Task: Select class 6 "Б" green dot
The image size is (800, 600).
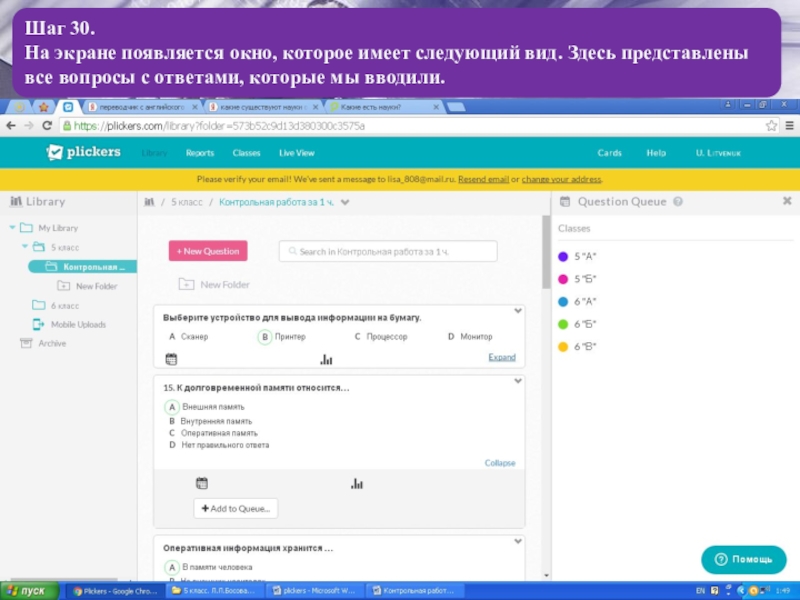Action: click(563, 324)
